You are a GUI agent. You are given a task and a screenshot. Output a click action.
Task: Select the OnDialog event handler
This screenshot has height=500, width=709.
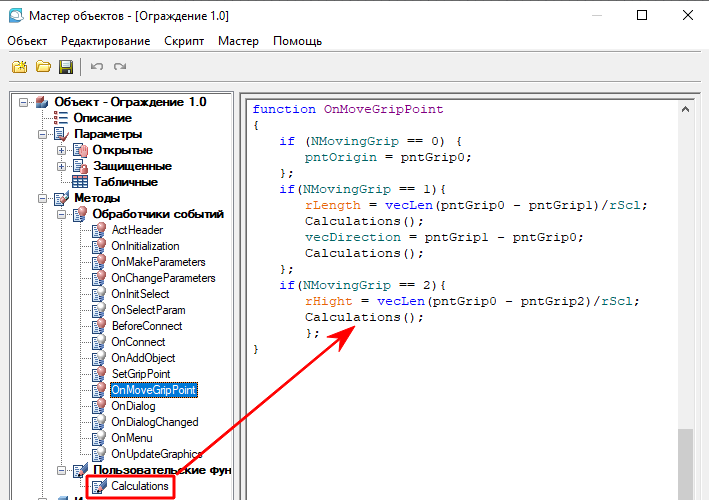coord(133,406)
